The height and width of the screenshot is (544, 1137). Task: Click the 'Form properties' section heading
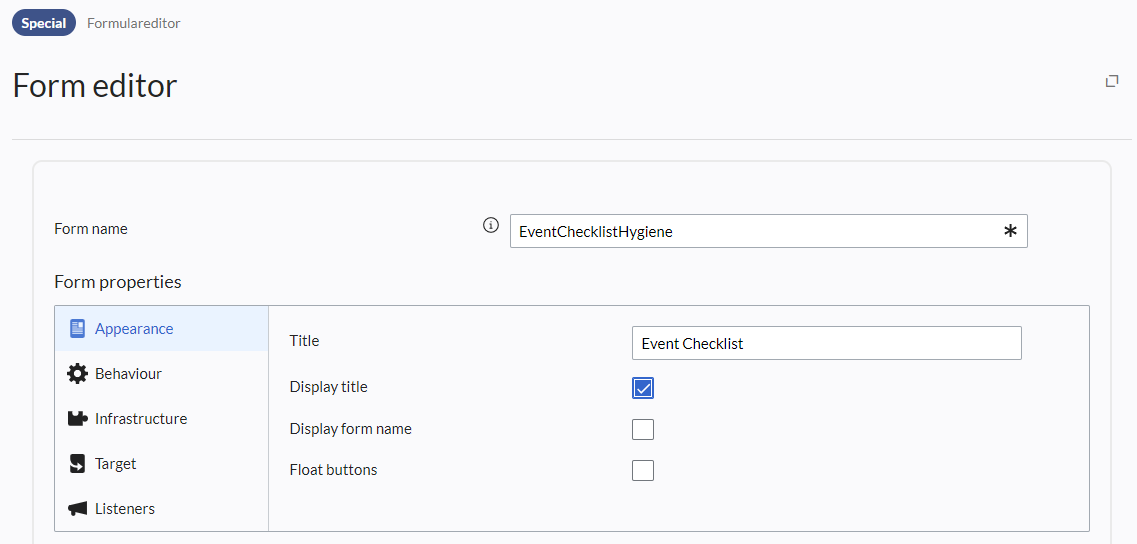tap(118, 282)
